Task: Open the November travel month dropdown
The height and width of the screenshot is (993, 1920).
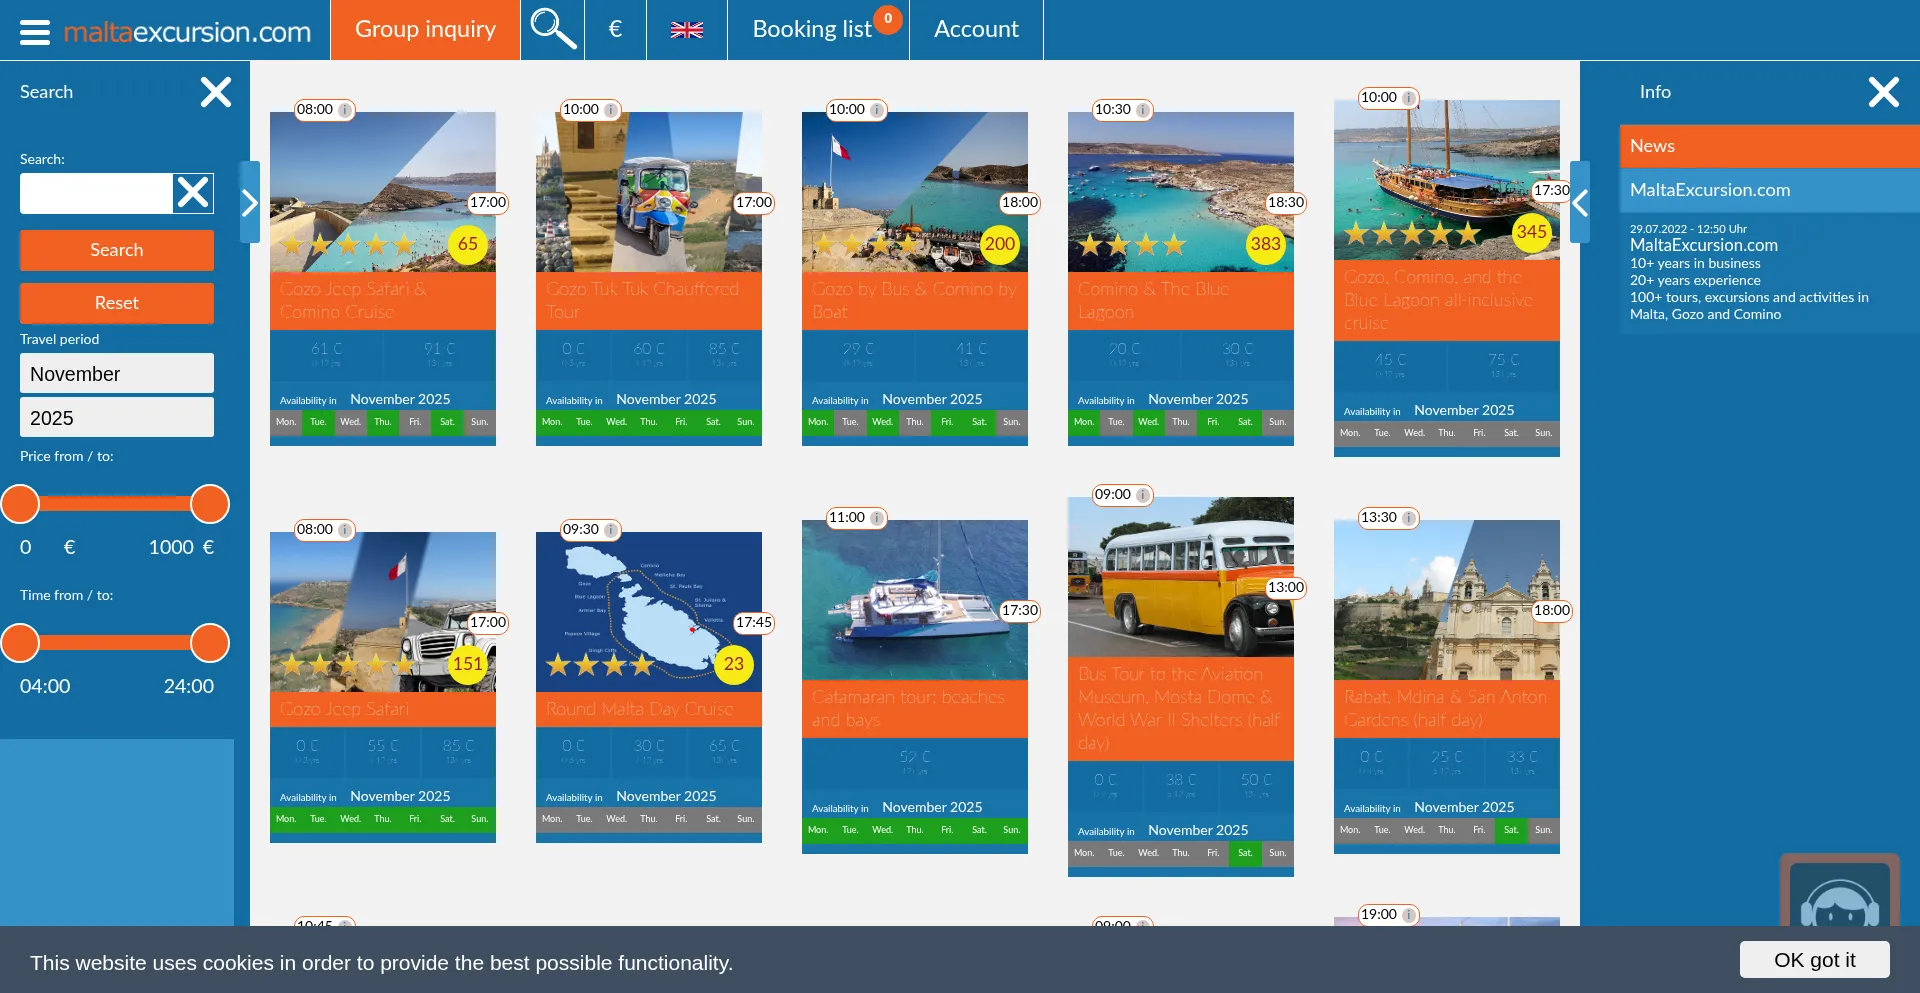Action: point(117,374)
